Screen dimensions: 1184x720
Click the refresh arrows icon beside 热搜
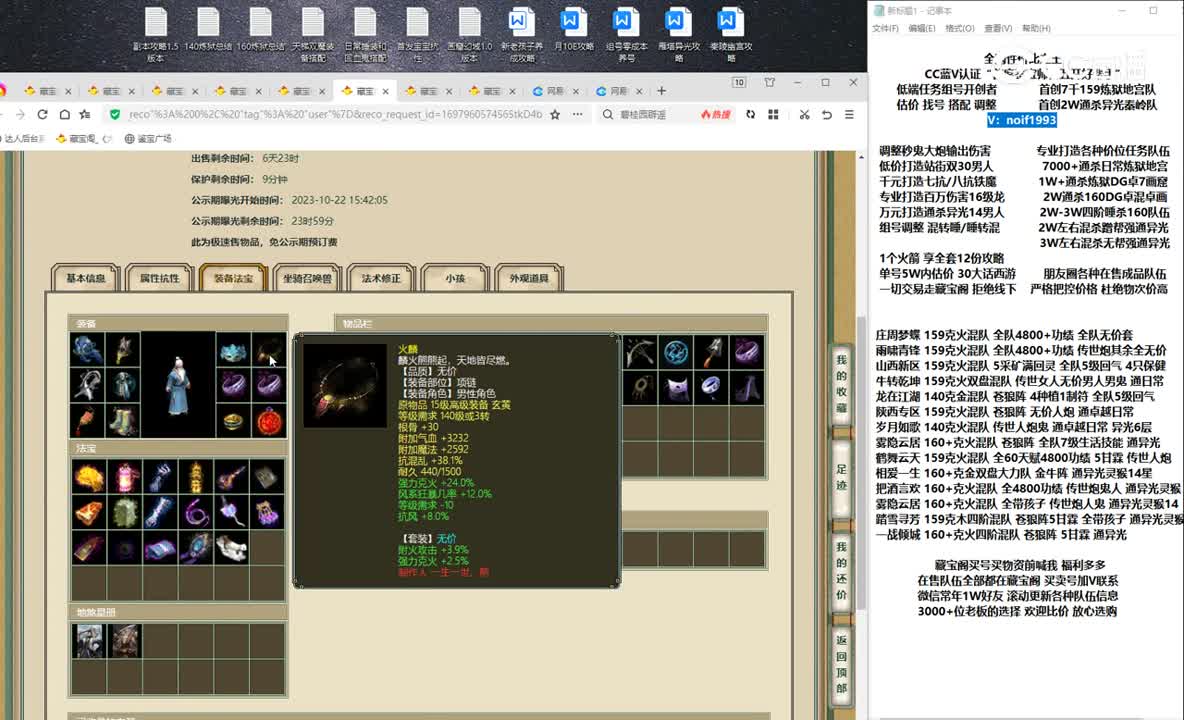pos(751,114)
